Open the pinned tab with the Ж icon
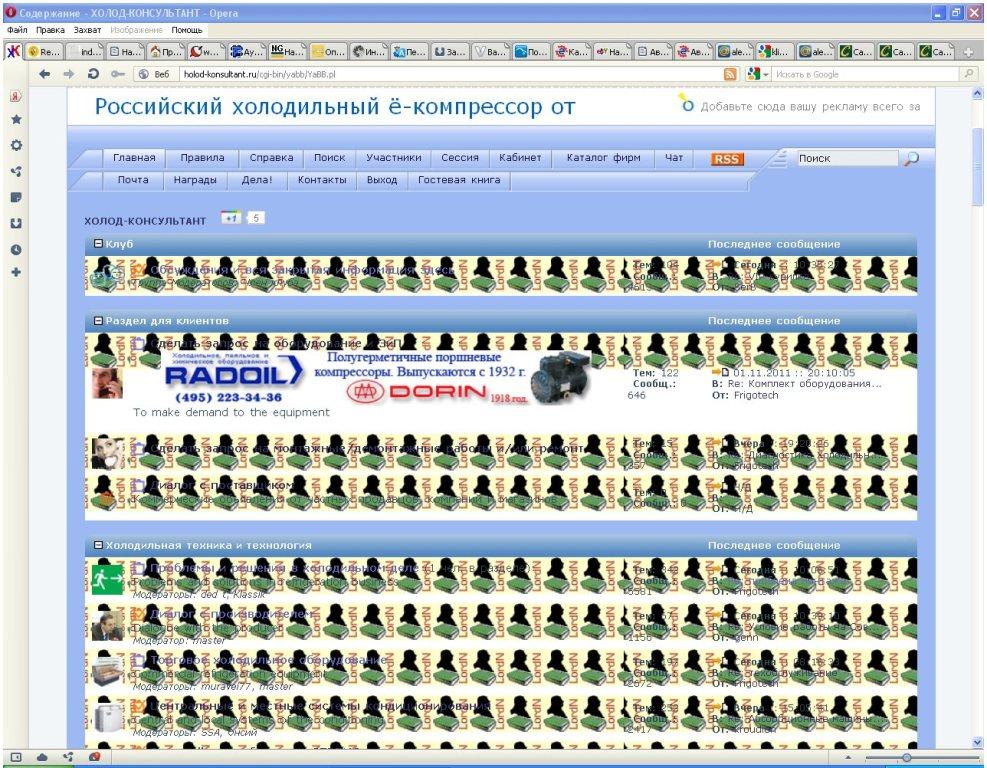 (13, 52)
